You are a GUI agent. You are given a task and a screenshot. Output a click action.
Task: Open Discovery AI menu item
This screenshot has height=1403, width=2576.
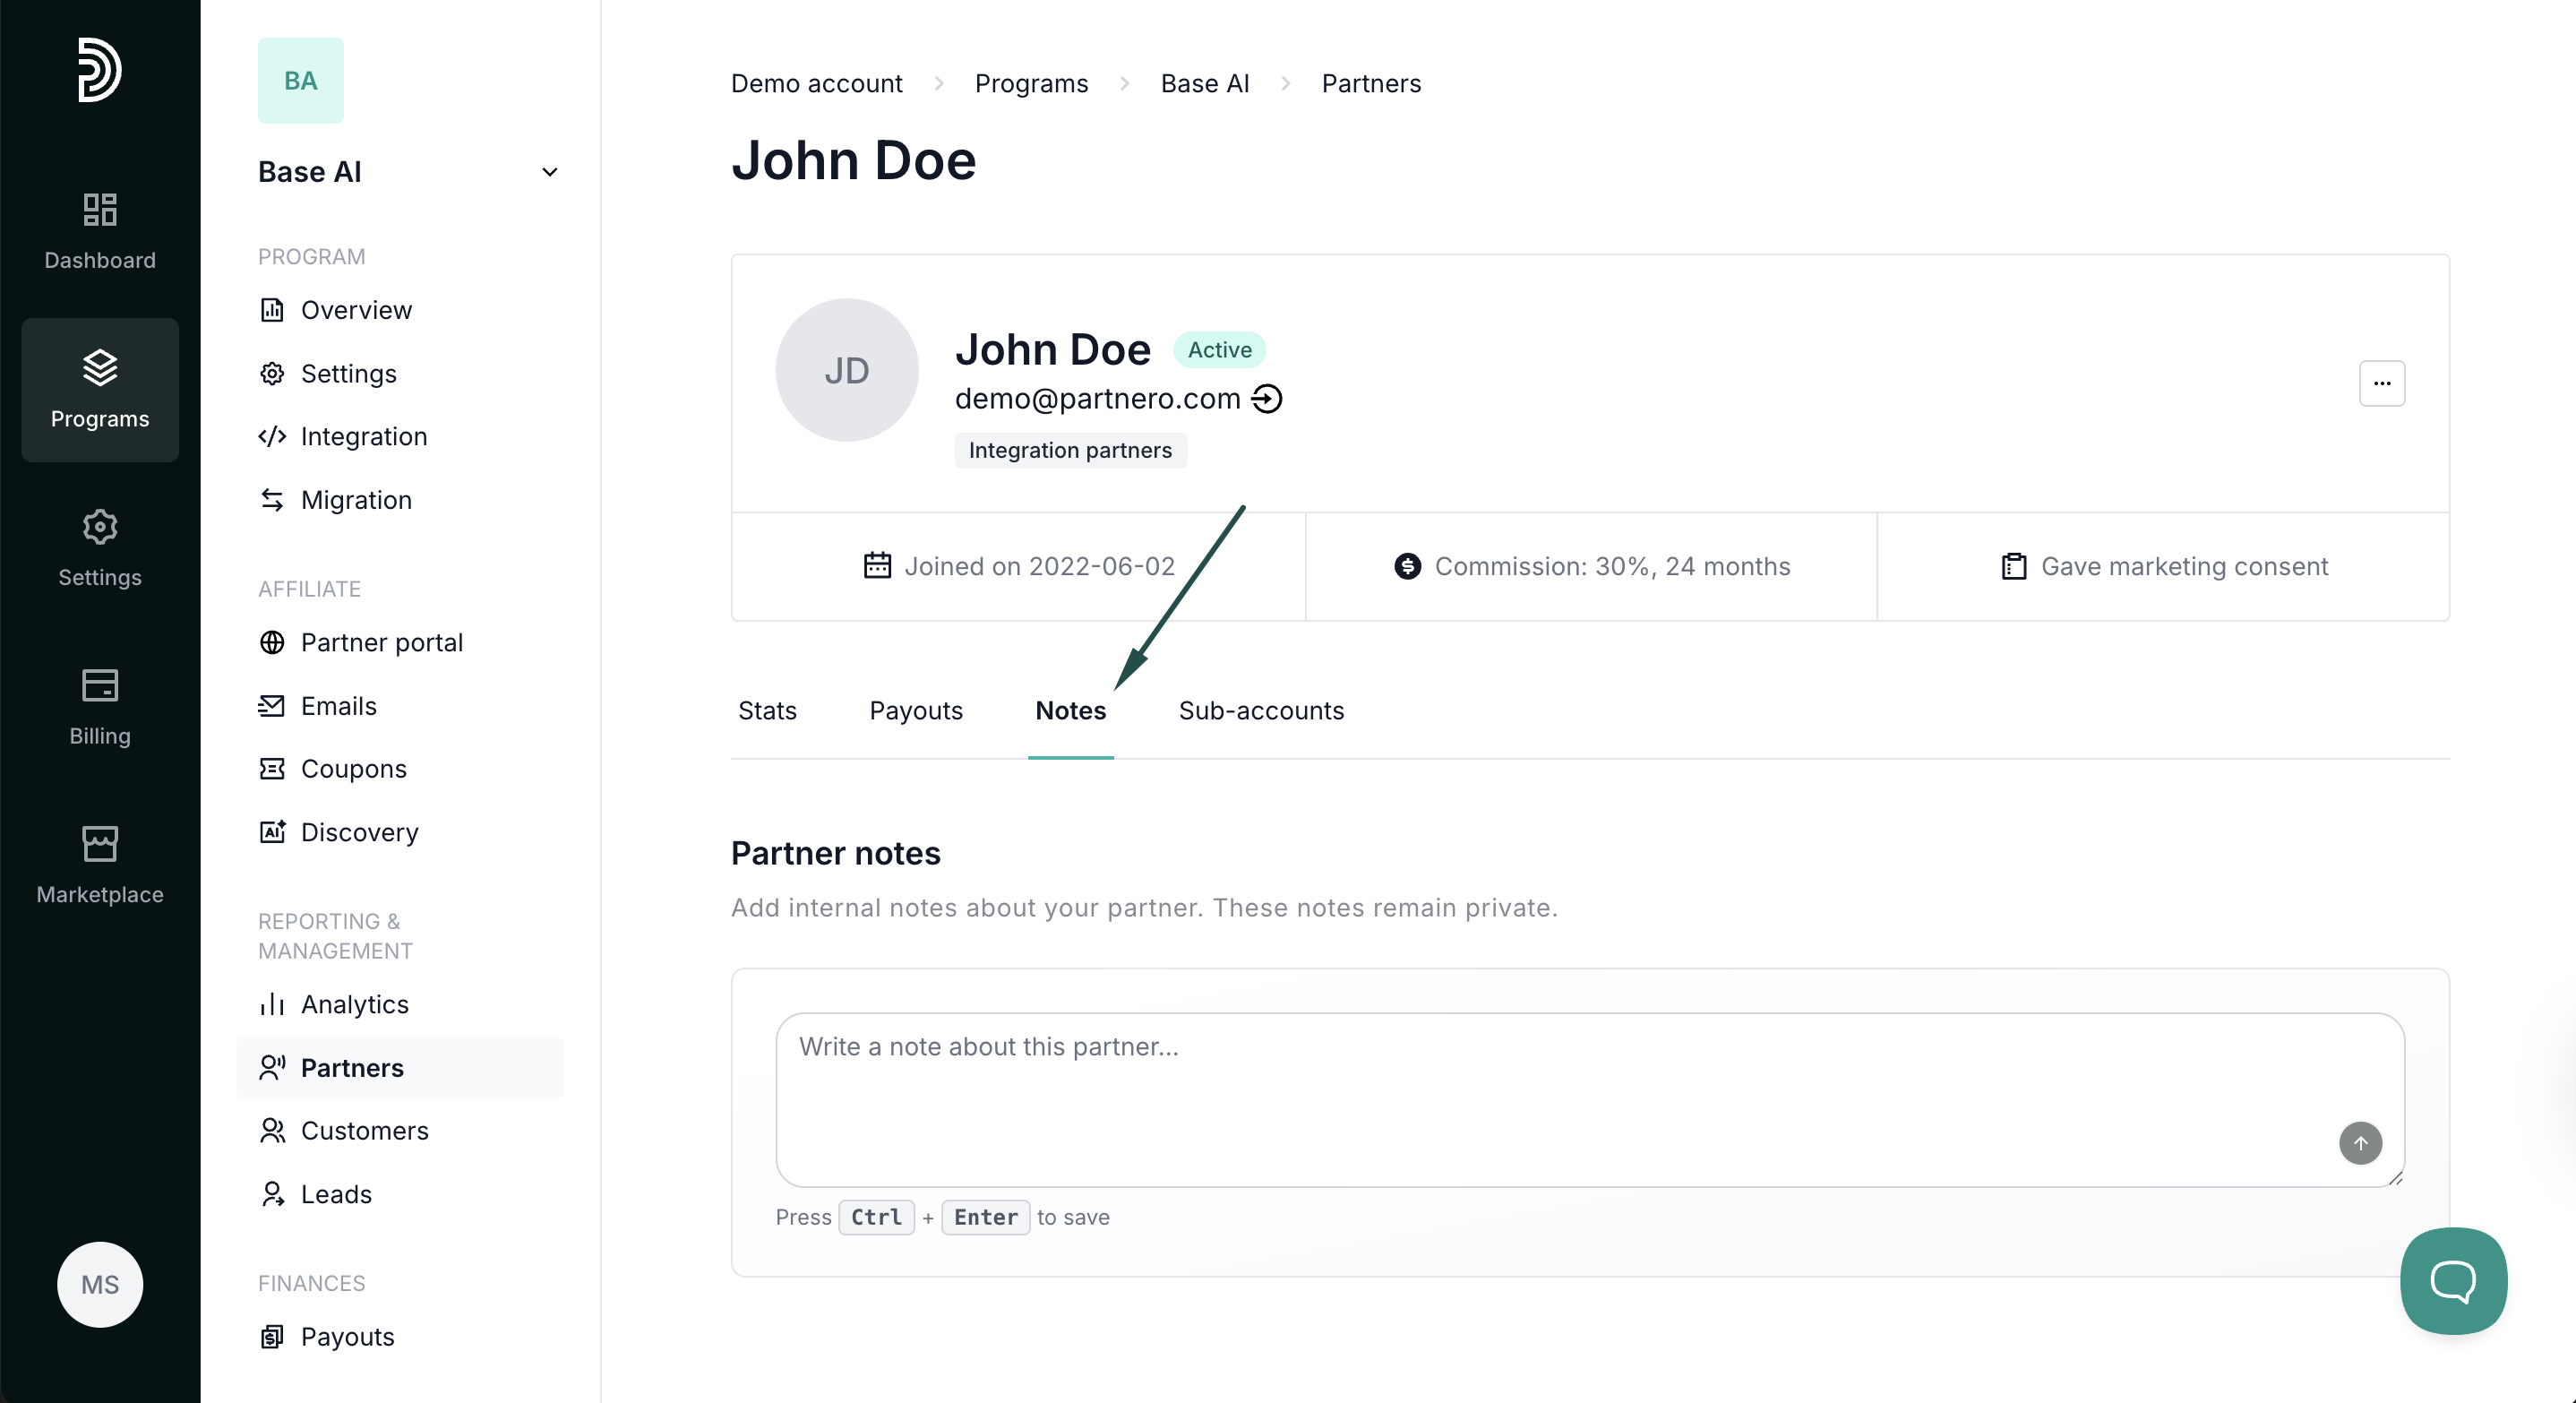tap(359, 832)
